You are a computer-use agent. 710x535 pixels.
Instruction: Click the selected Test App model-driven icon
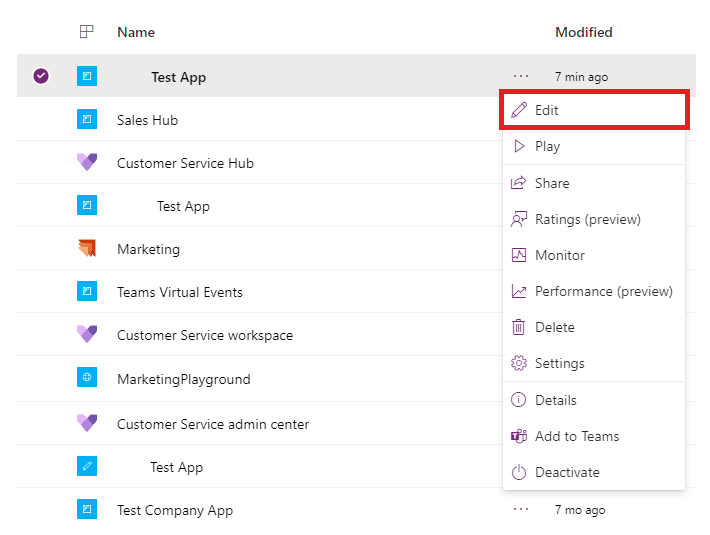pos(87,76)
